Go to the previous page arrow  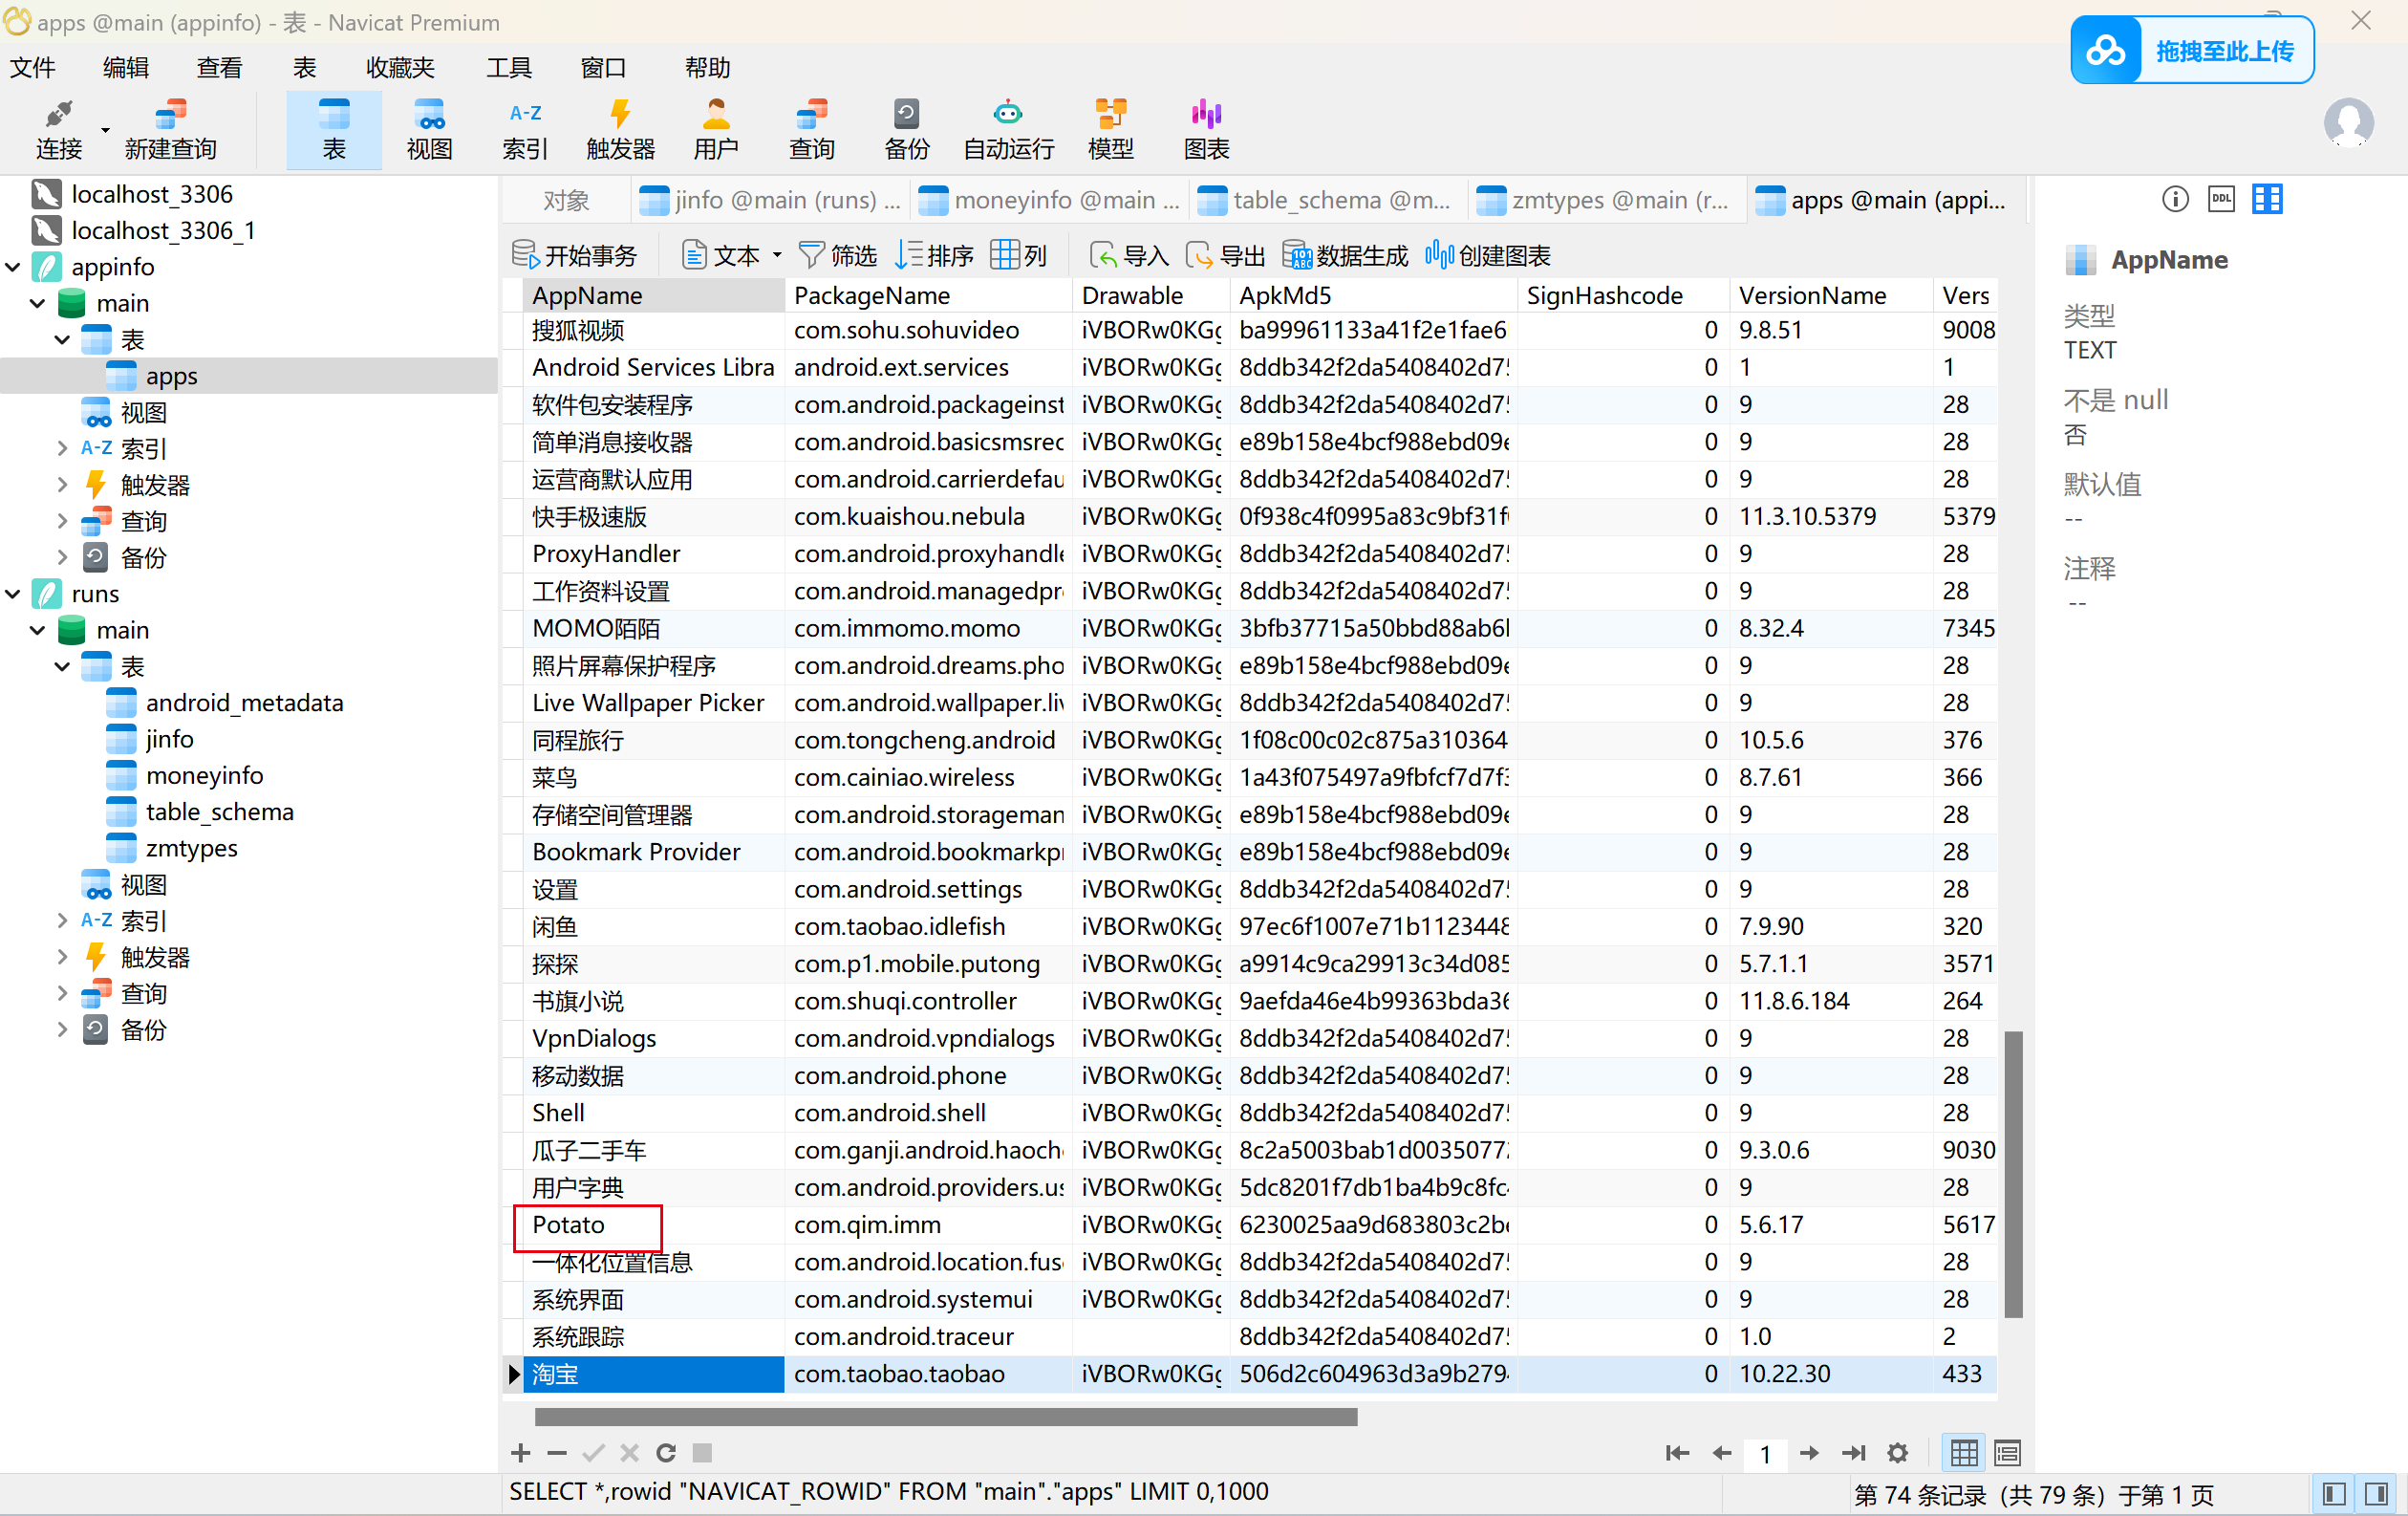(1721, 1452)
